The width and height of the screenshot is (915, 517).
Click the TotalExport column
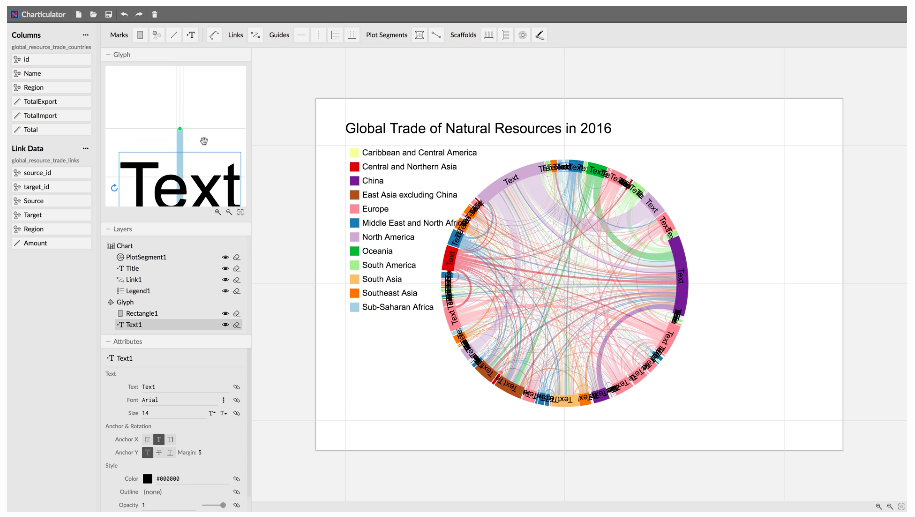click(51, 102)
